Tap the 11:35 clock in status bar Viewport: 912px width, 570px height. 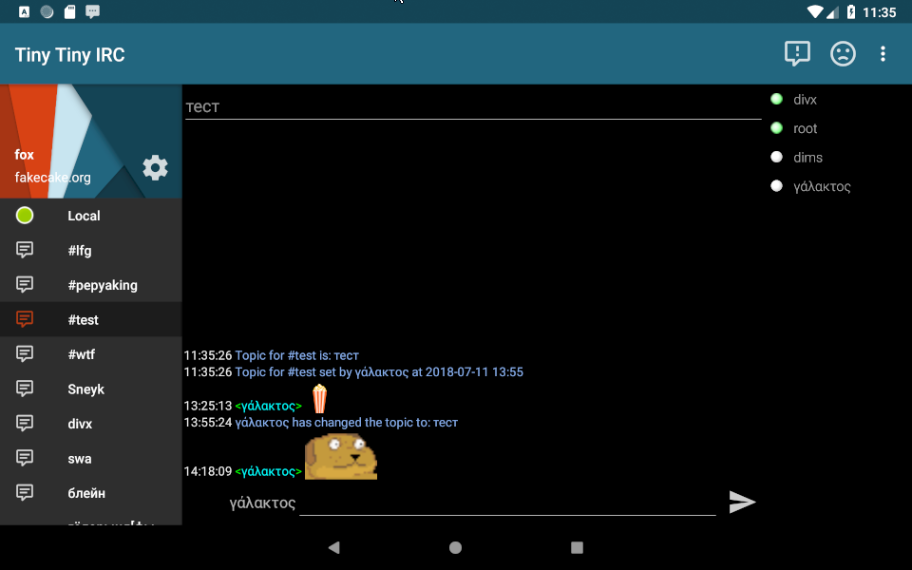[x=879, y=12]
